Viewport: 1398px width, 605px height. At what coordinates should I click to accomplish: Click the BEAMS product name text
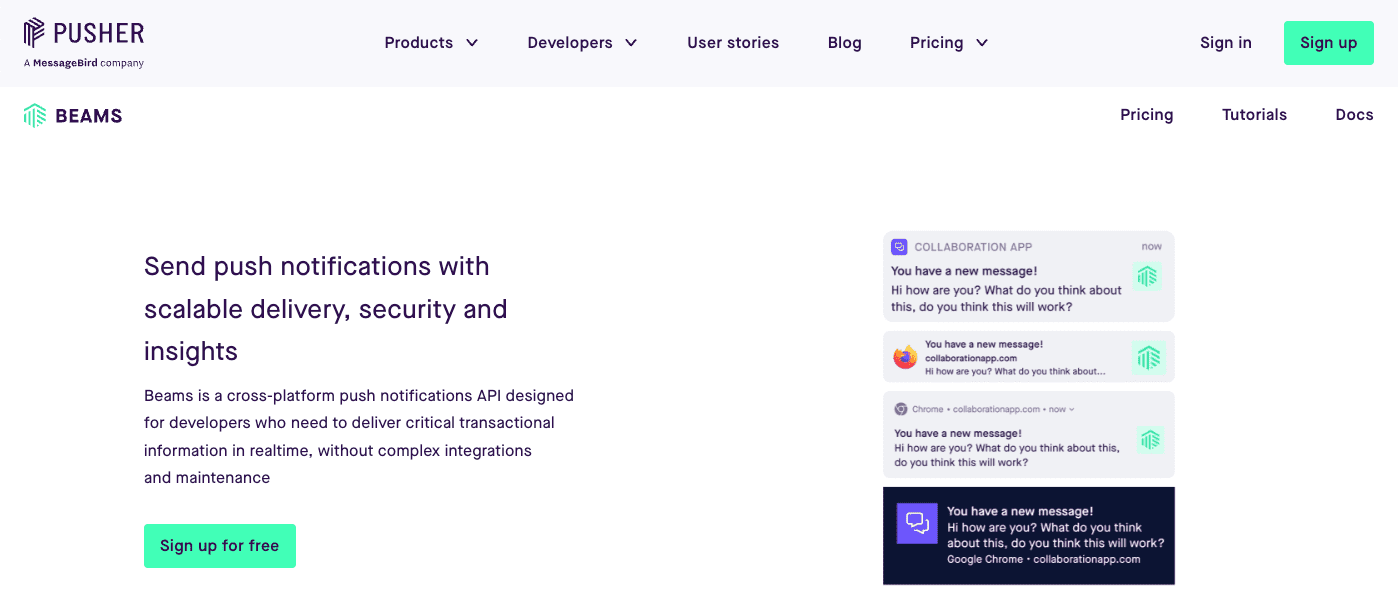click(x=89, y=116)
